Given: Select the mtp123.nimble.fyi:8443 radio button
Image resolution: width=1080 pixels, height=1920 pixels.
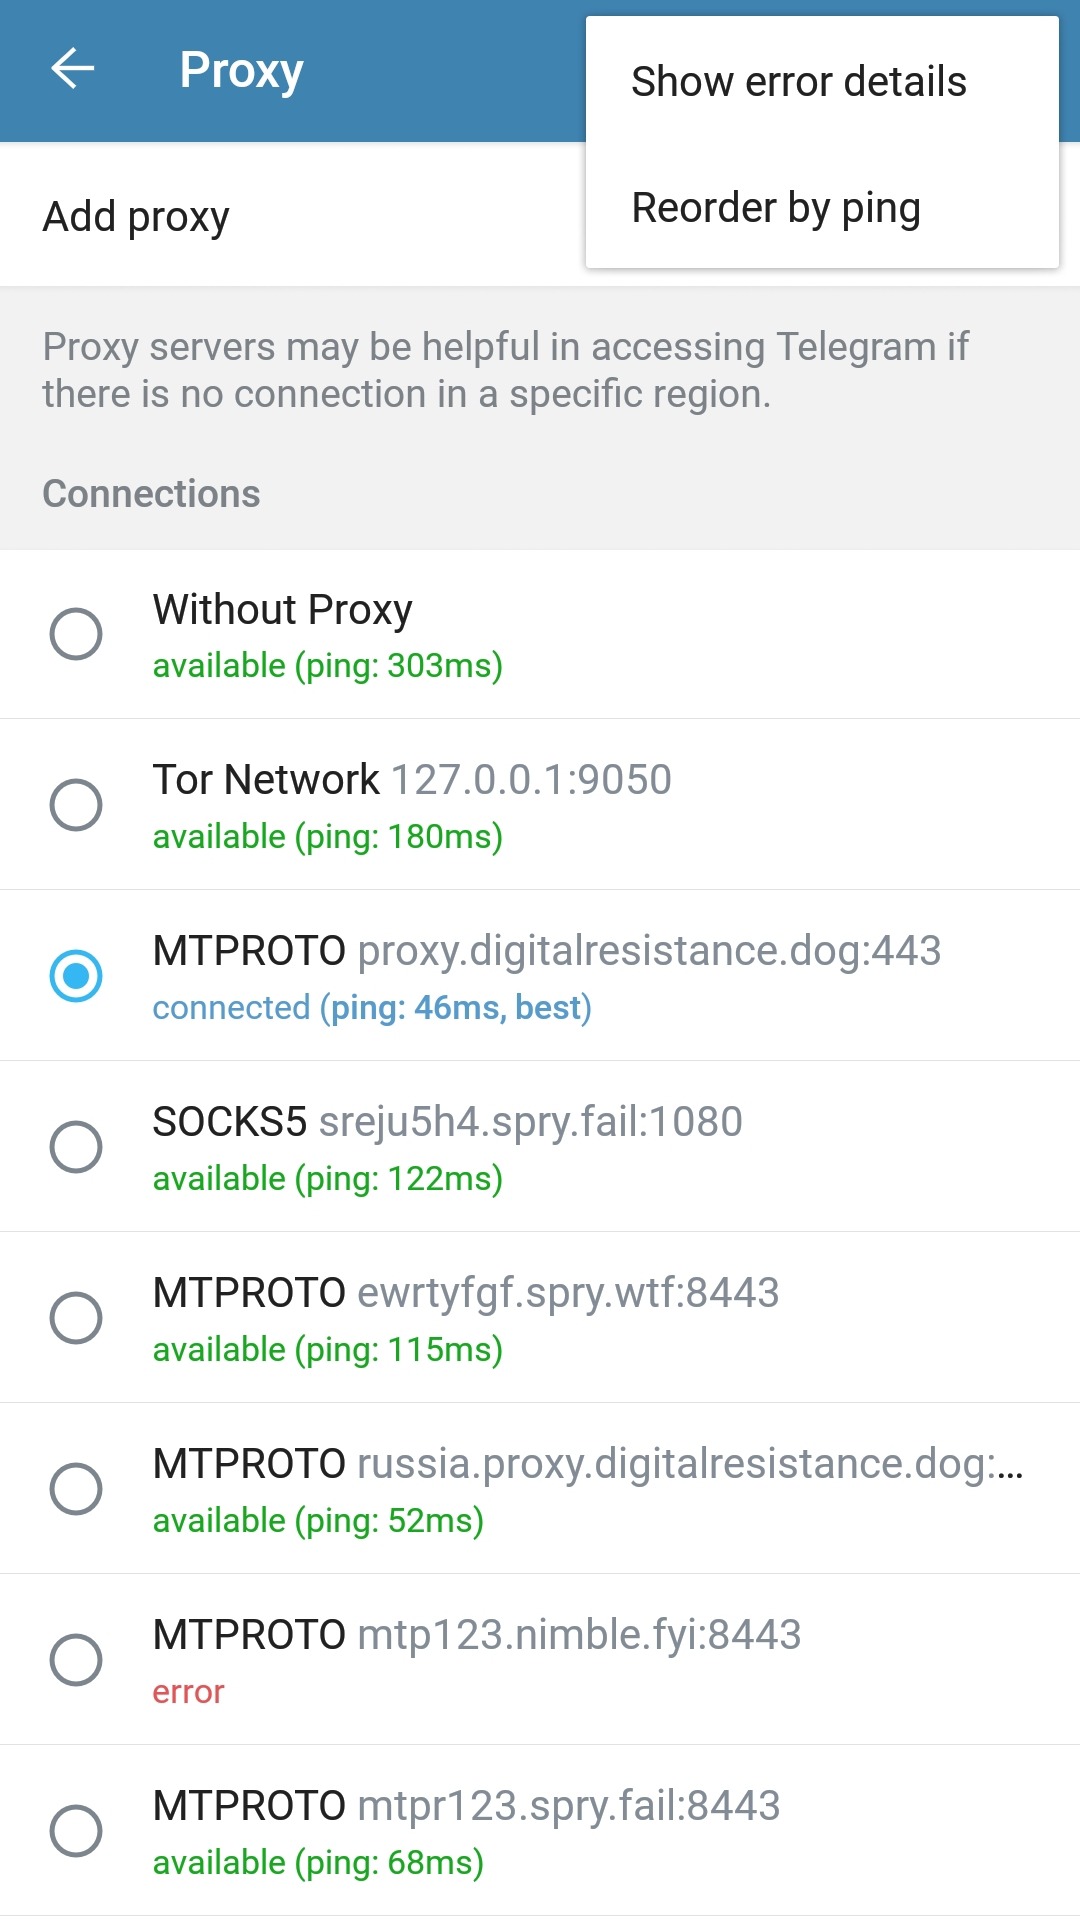Looking at the screenshot, I should [76, 1660].
